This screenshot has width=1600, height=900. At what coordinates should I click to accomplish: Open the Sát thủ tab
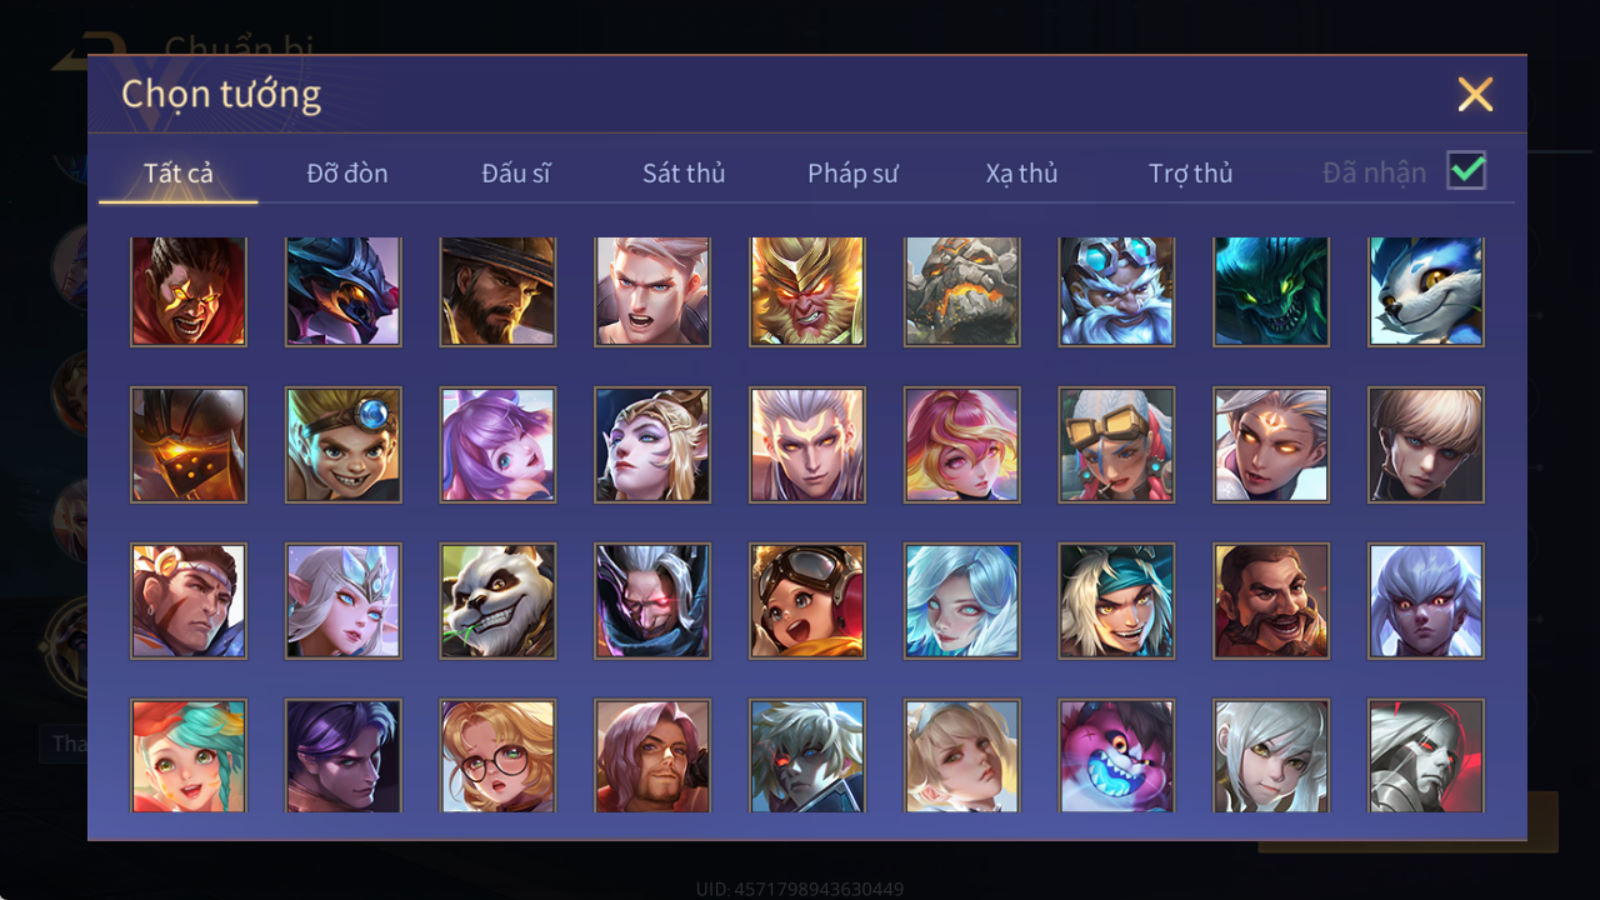684,173
